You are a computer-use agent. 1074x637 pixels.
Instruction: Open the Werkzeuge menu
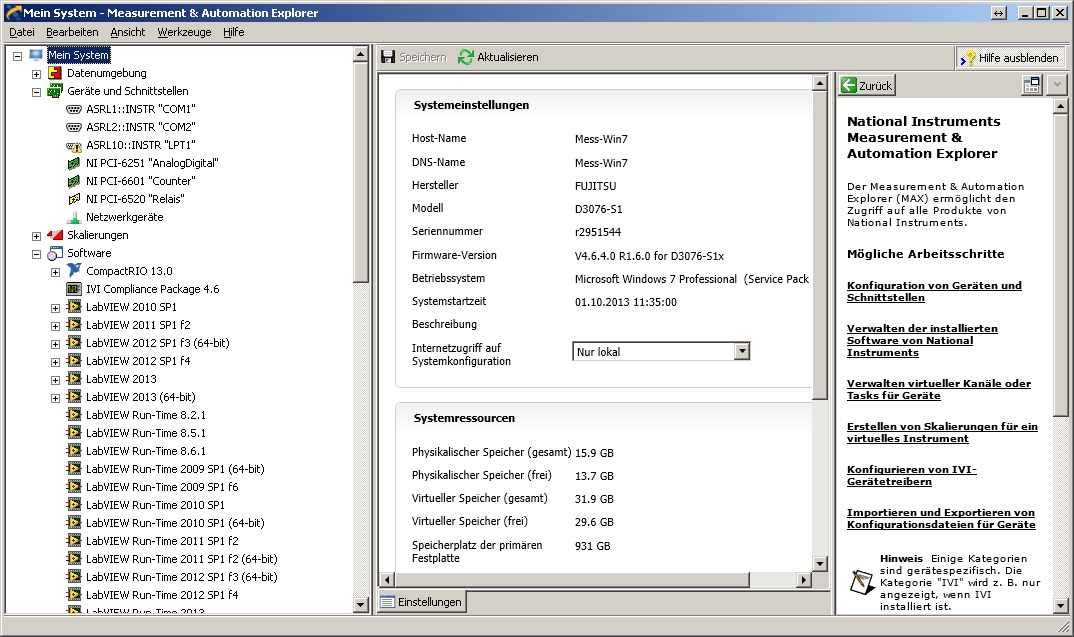184,32
